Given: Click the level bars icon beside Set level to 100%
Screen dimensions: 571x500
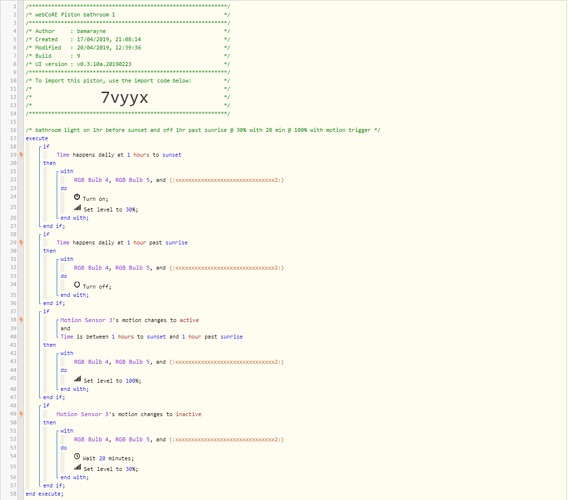Looking at the screenshot, I should 78,379.
